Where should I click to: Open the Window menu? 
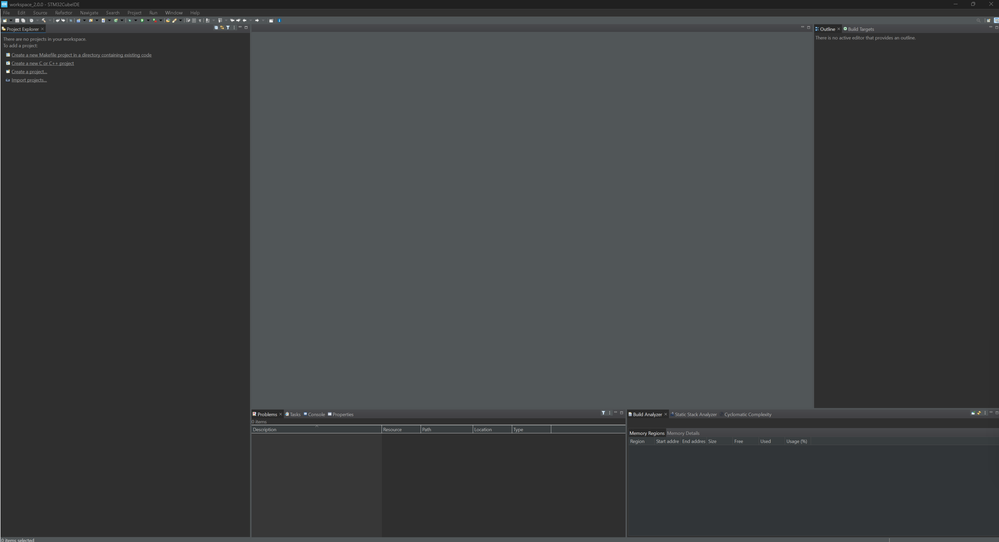click(x=174, y=13)
